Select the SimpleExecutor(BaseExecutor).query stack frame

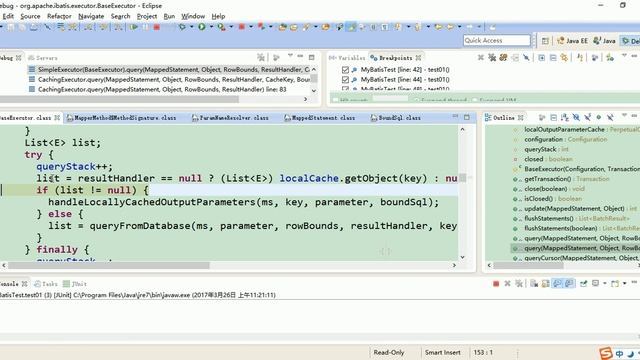click(169, 70)
